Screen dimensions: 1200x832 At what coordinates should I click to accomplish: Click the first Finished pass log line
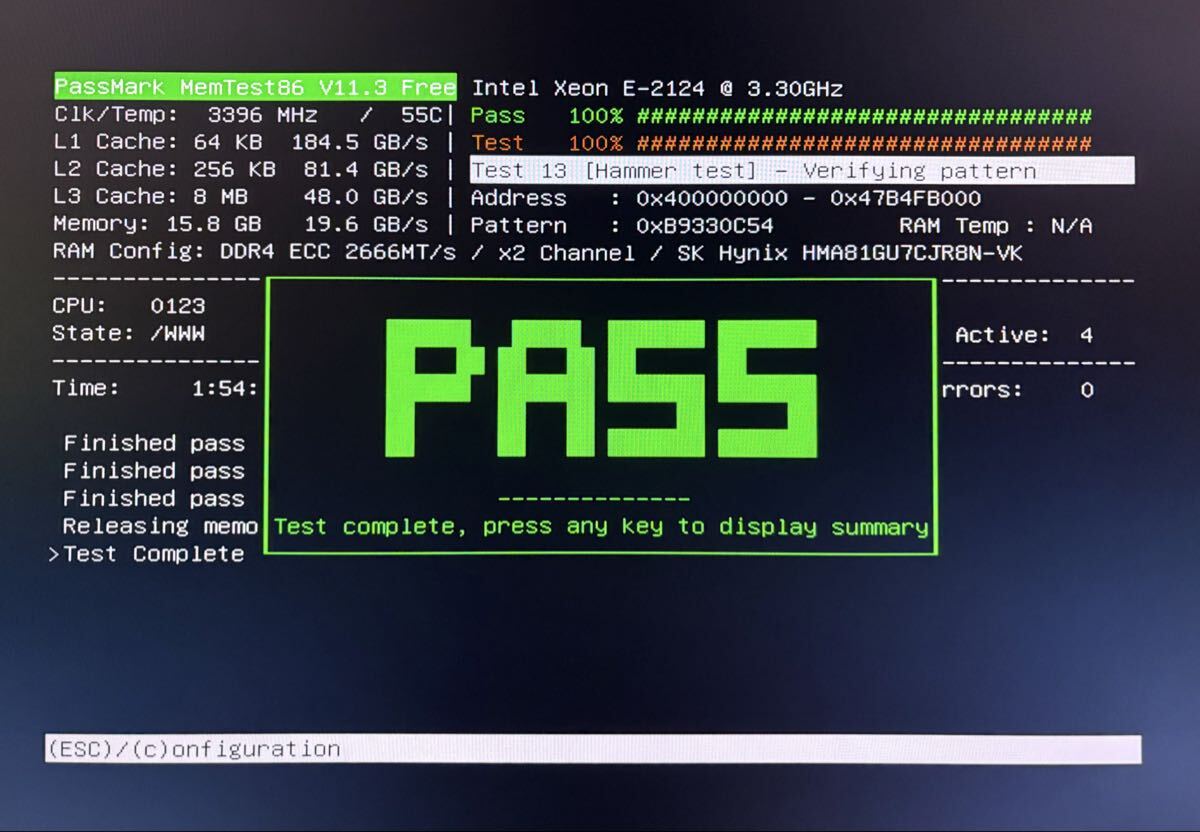point(154,443)
